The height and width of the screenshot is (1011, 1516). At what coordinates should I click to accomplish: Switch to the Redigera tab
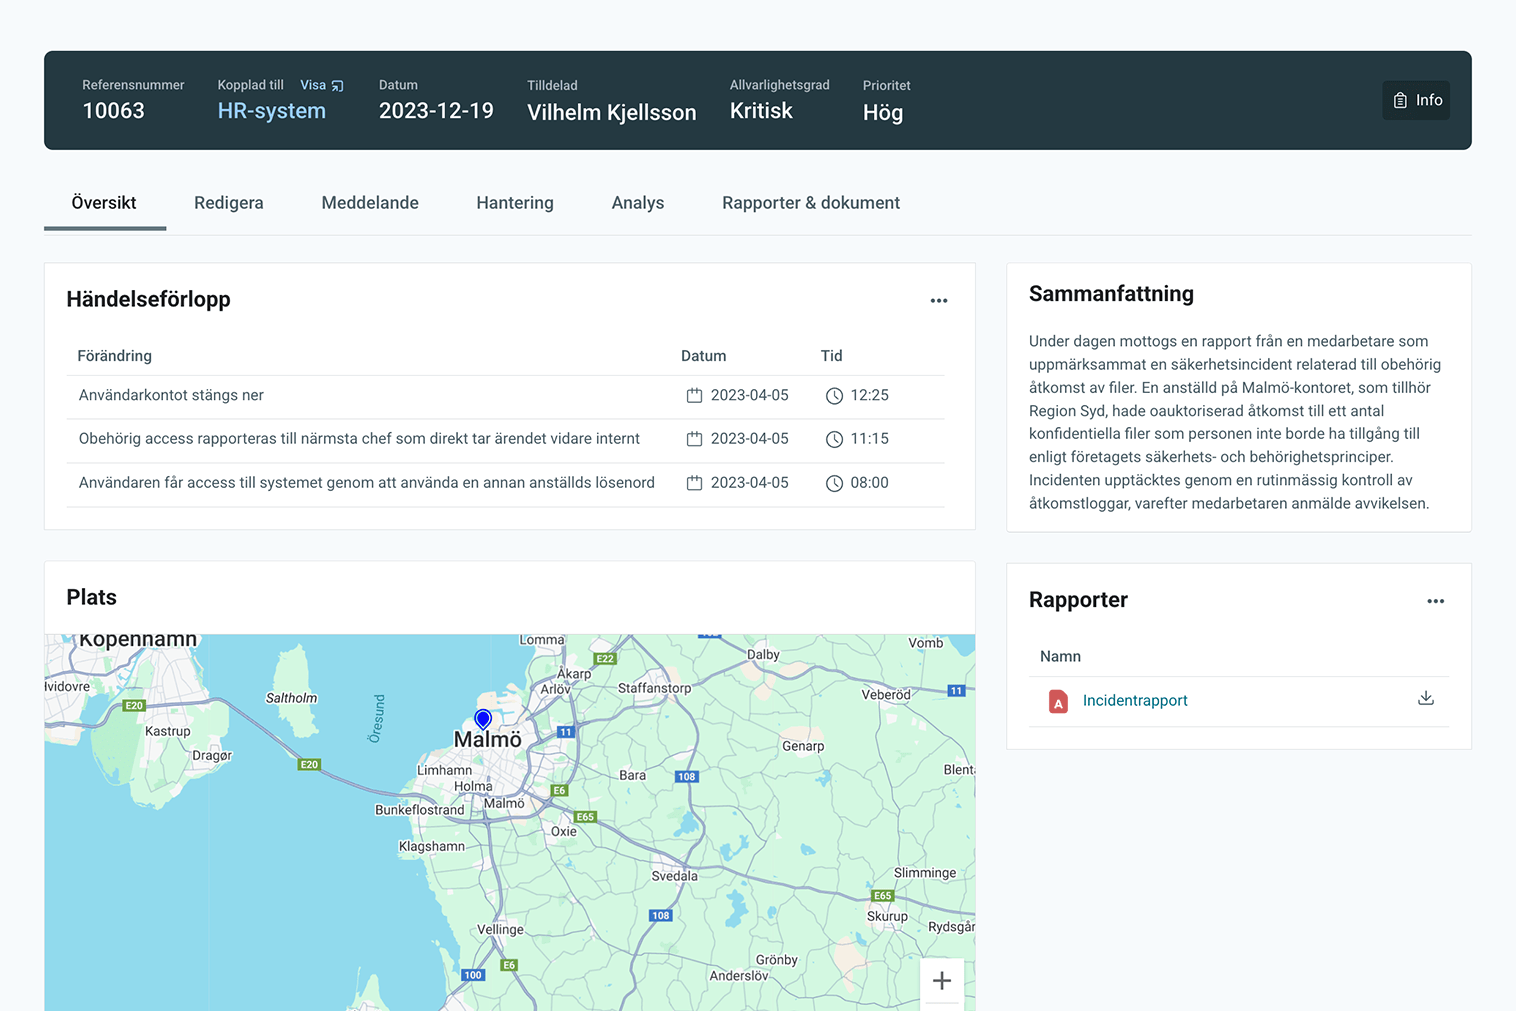point(228,203)
